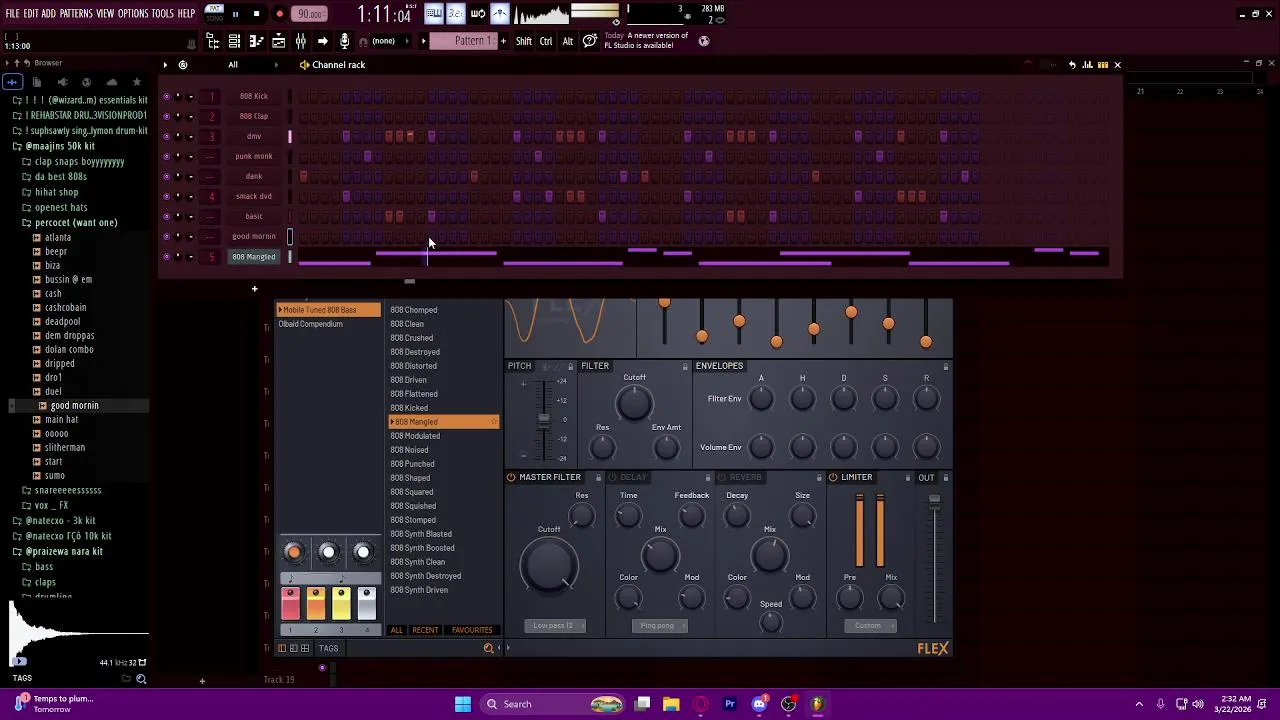
Task: Open Windows Start menu
Action: [x=463, y=704]
